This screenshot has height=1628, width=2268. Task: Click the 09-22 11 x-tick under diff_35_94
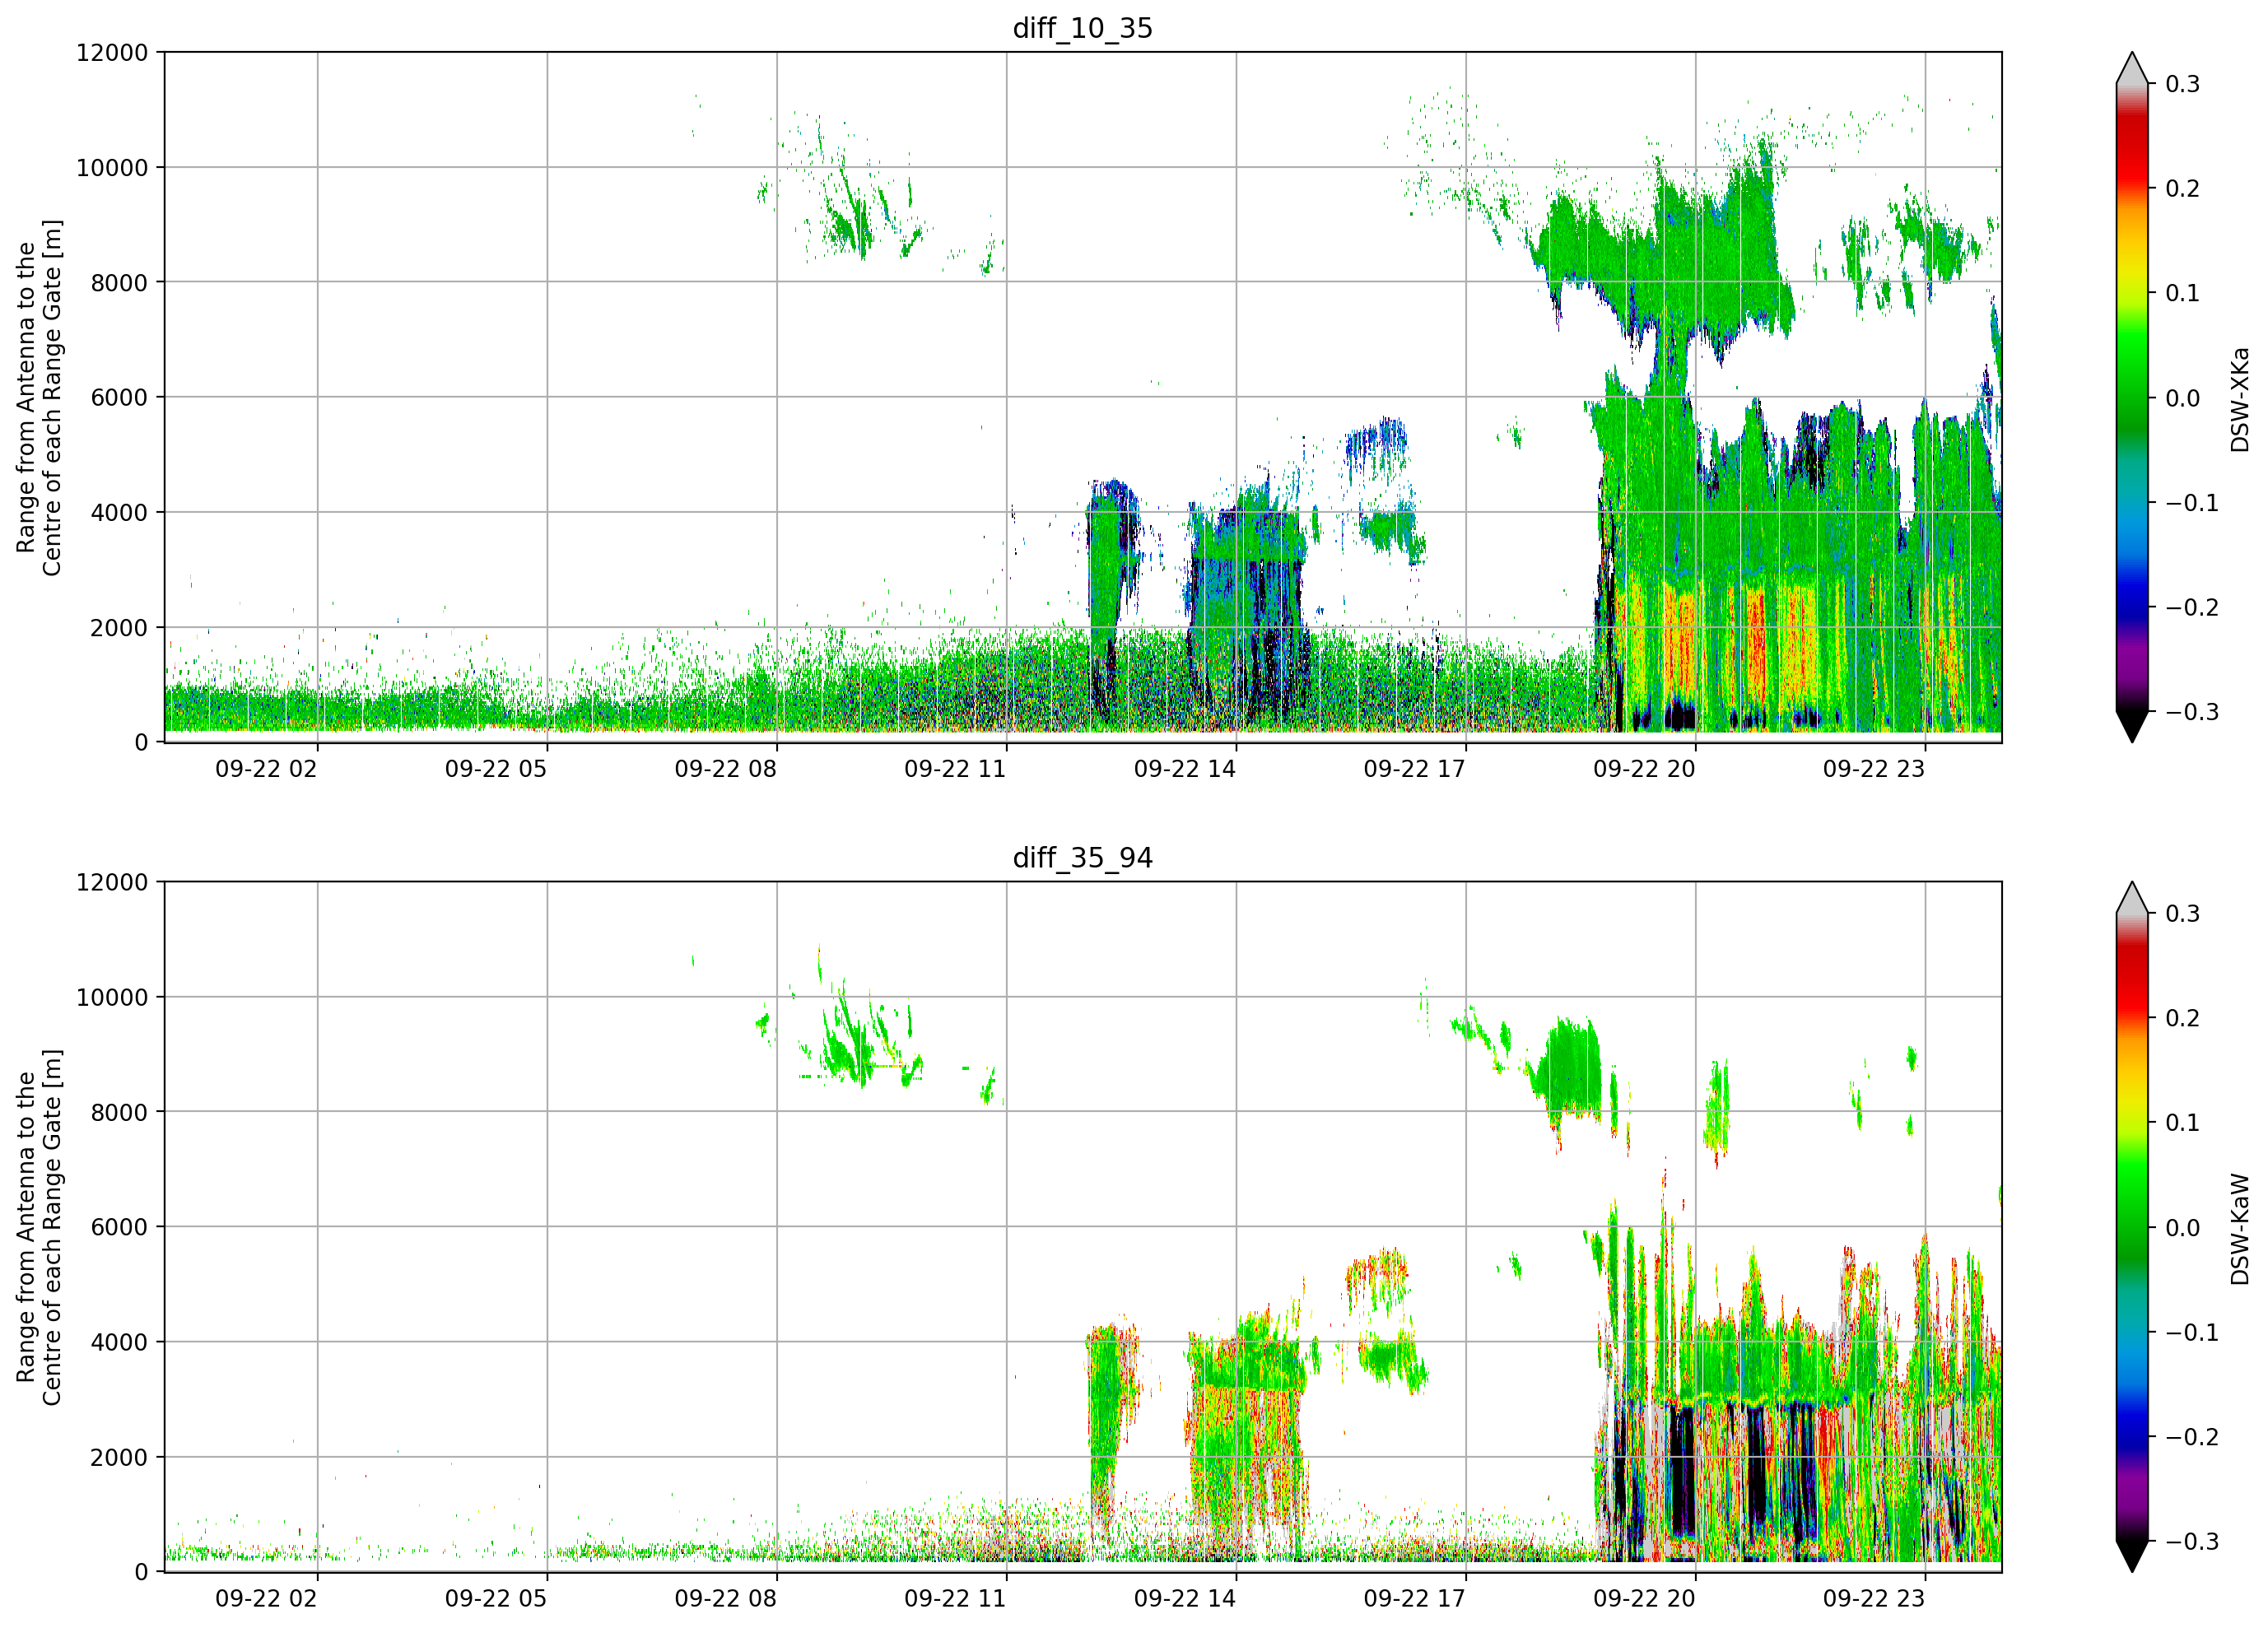point(955,1599)
